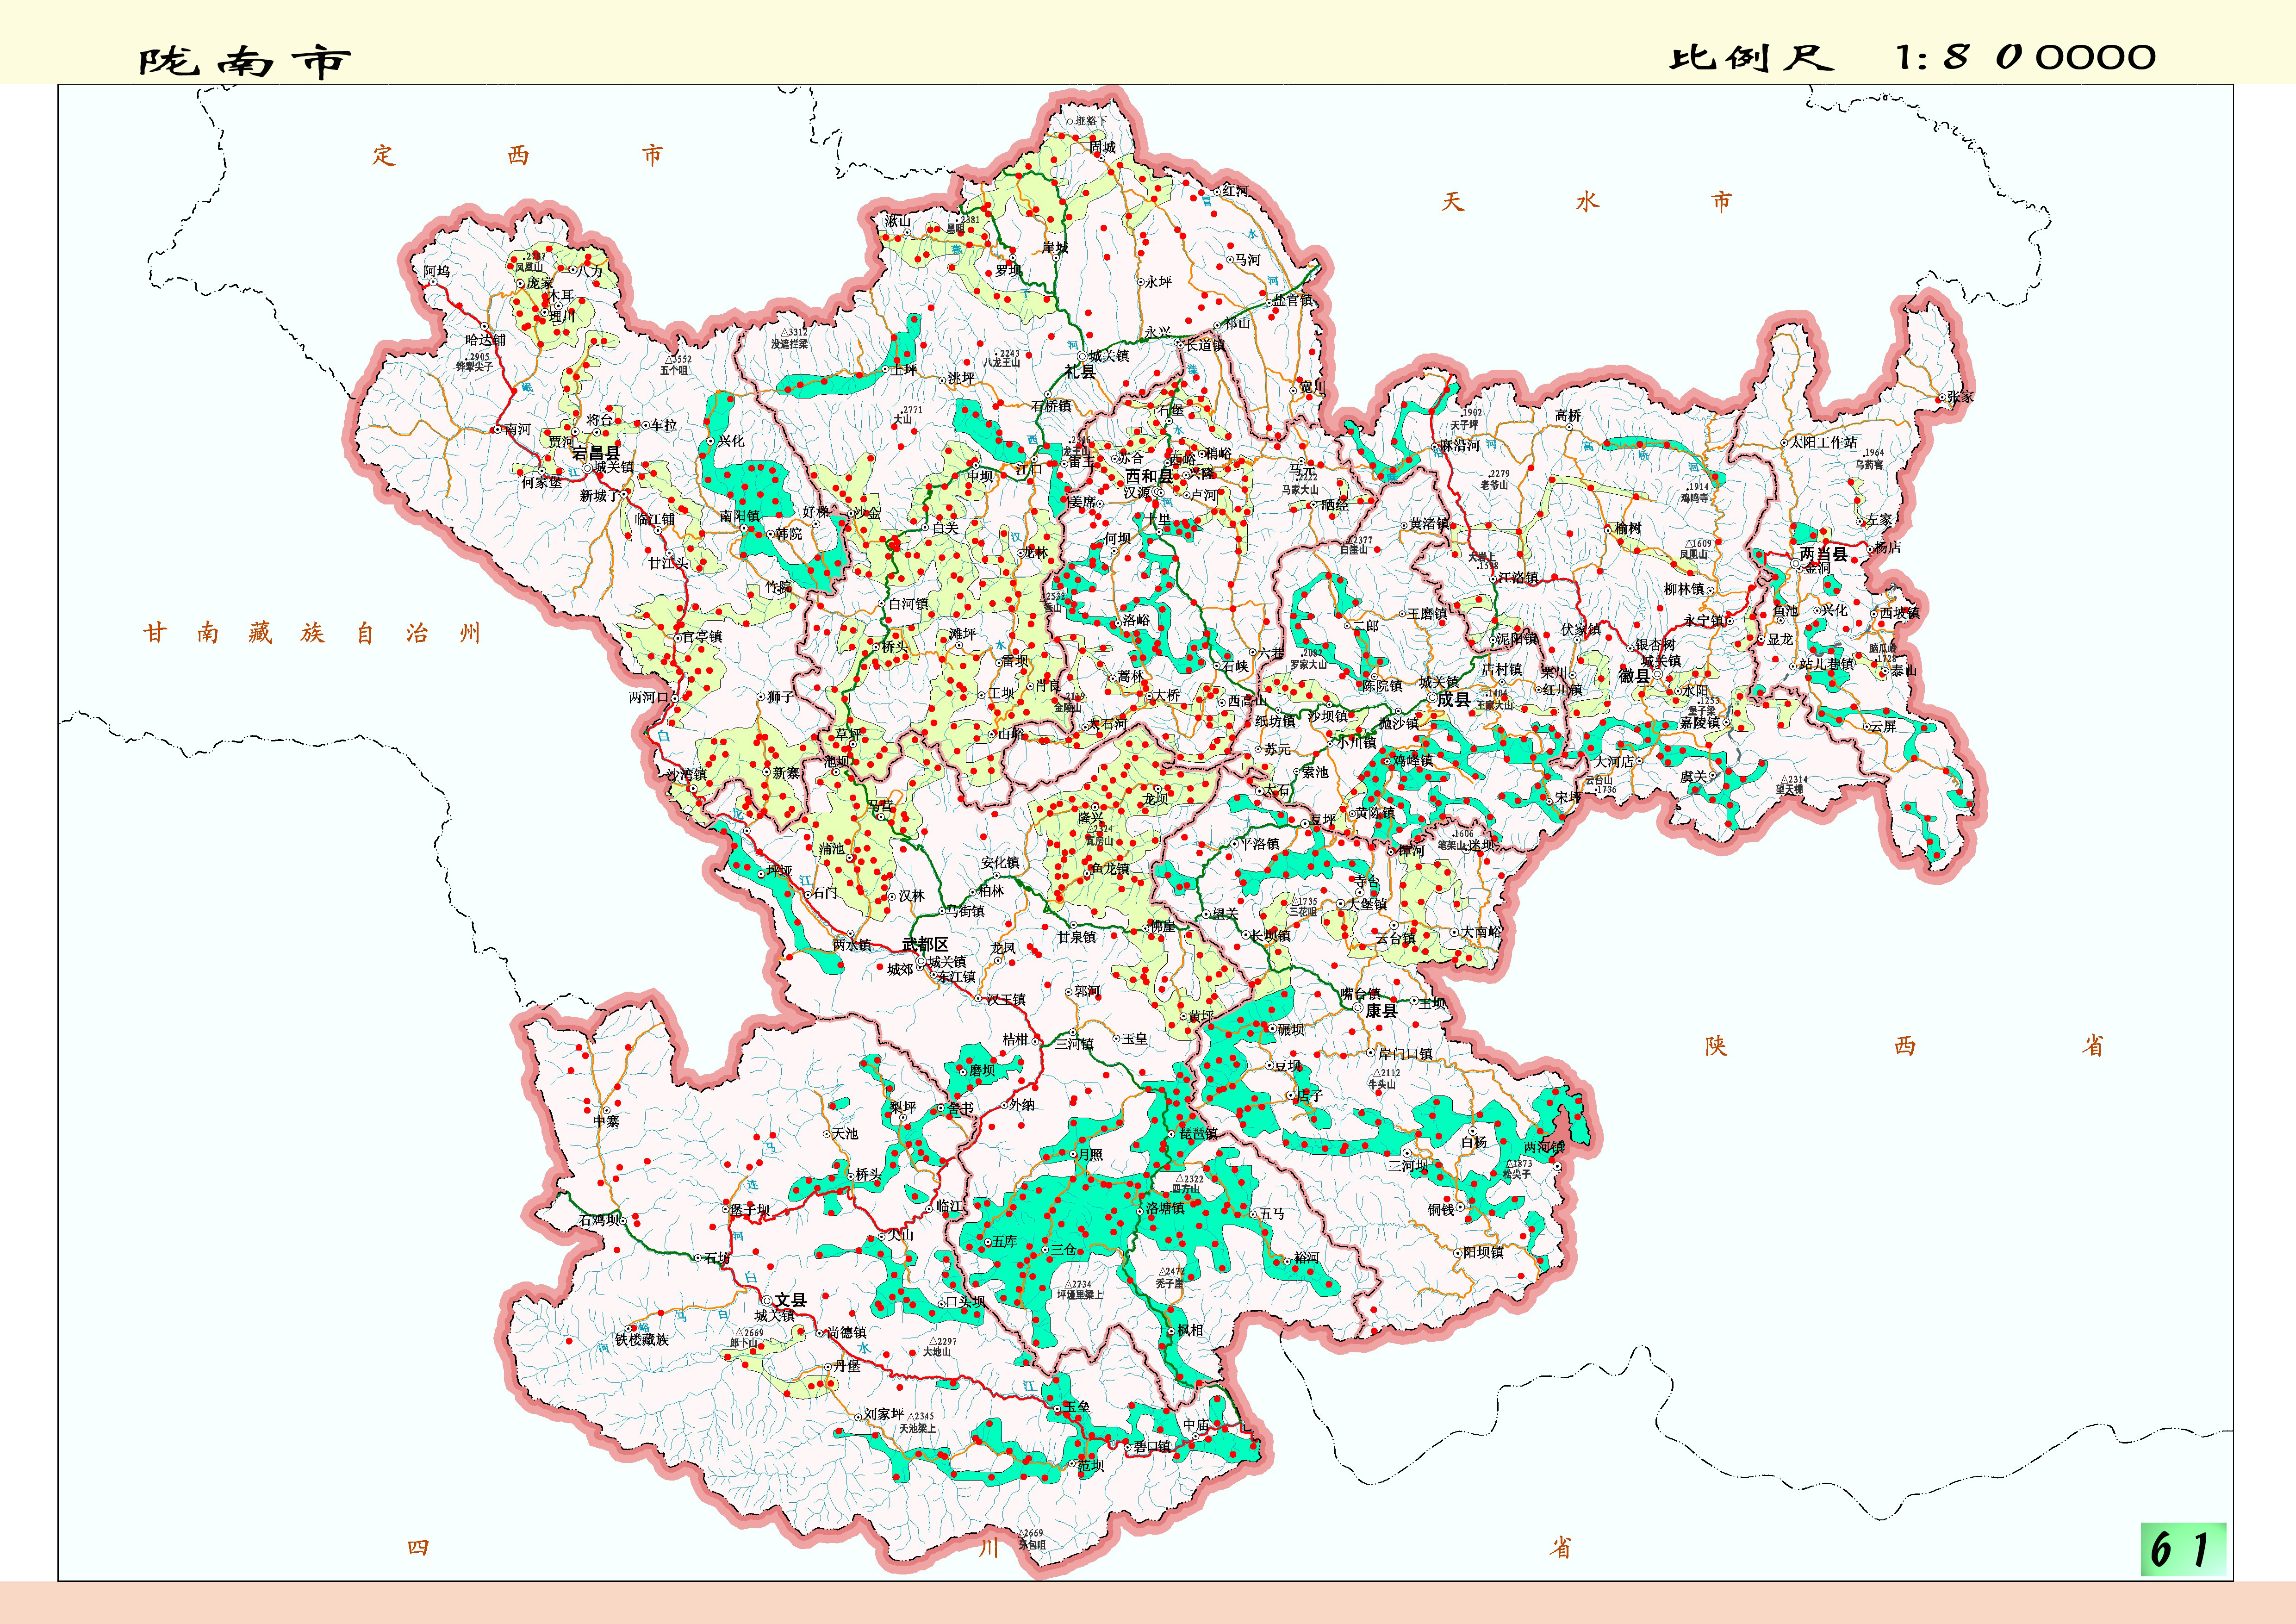Viewport: 2296px width, 1624px height.
Task: Select the 宕昌县 county label
Action: (x=596, y=453)
